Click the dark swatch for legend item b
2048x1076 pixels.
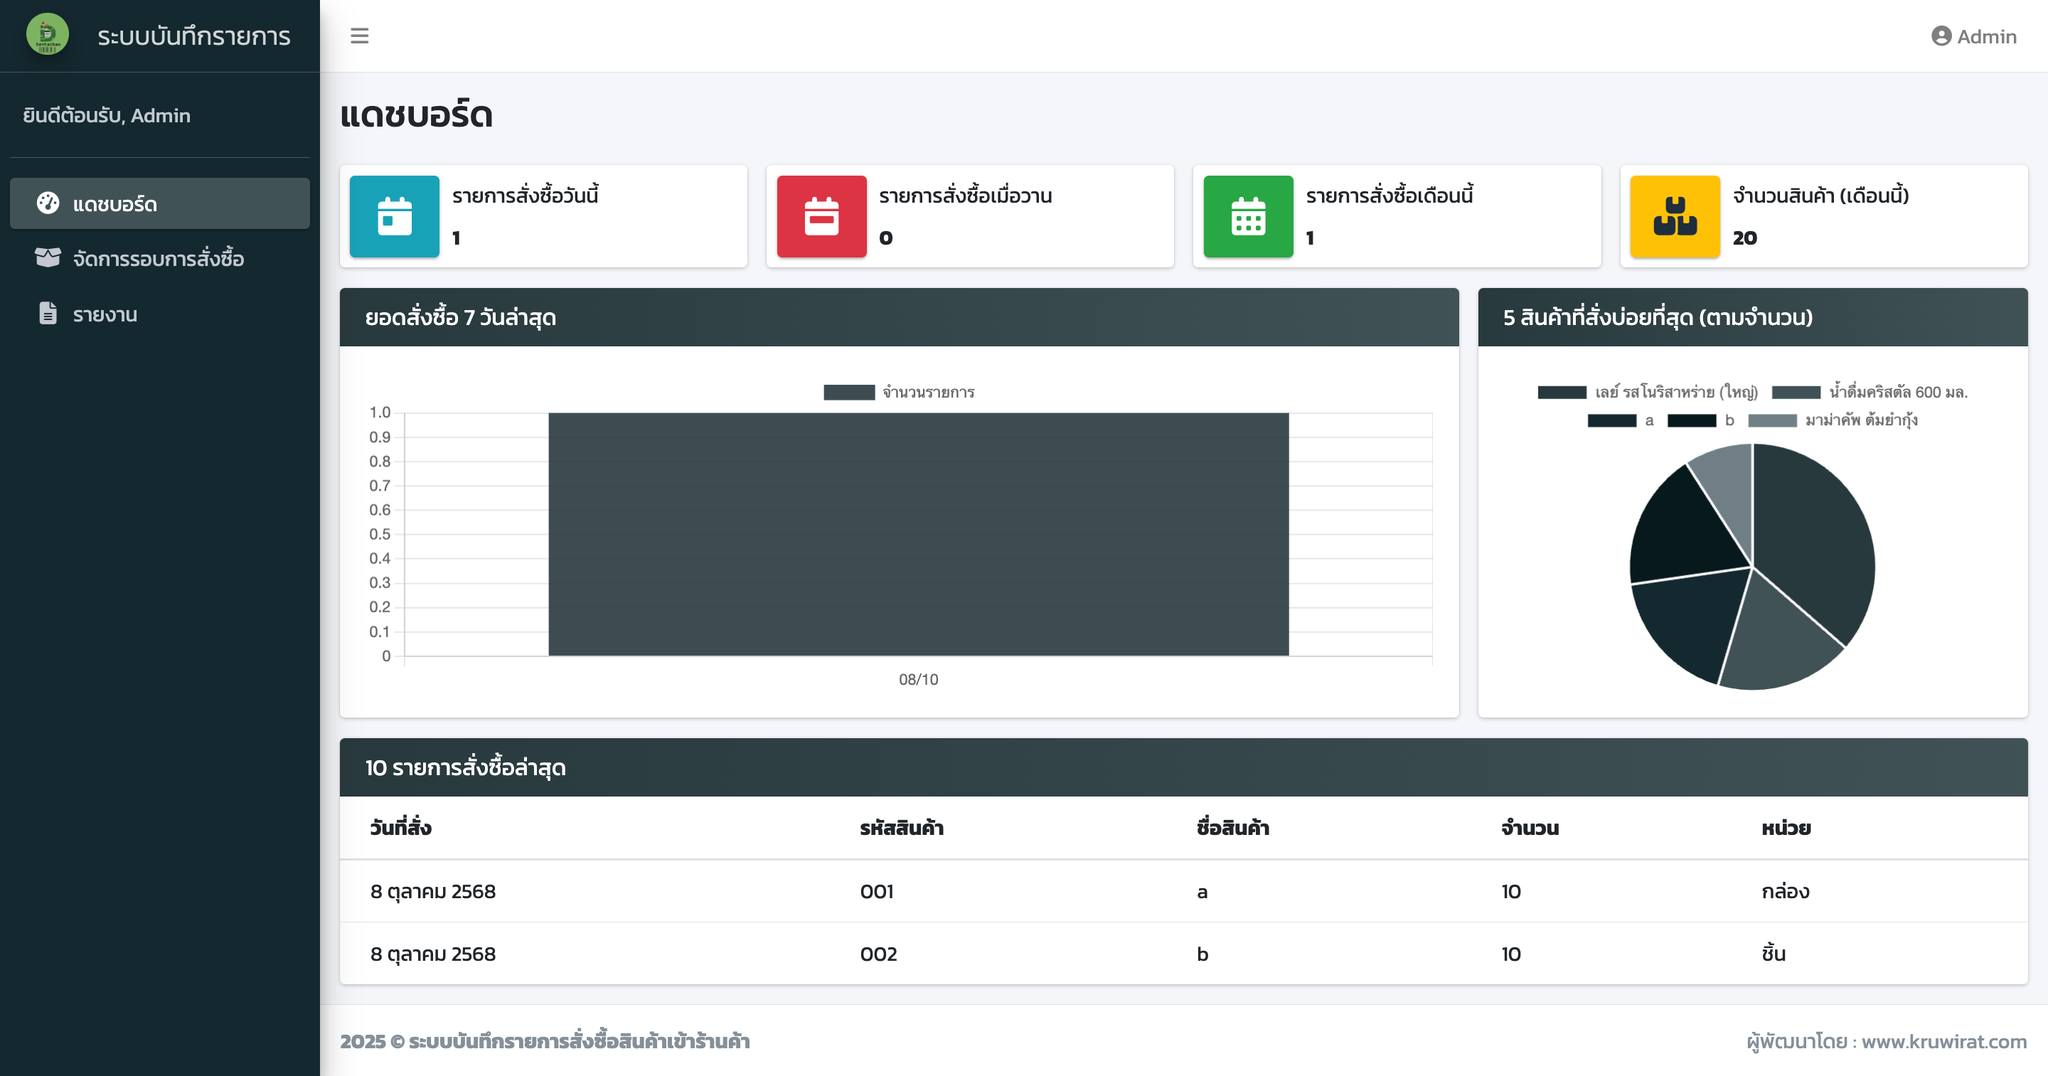point(1691,420)
